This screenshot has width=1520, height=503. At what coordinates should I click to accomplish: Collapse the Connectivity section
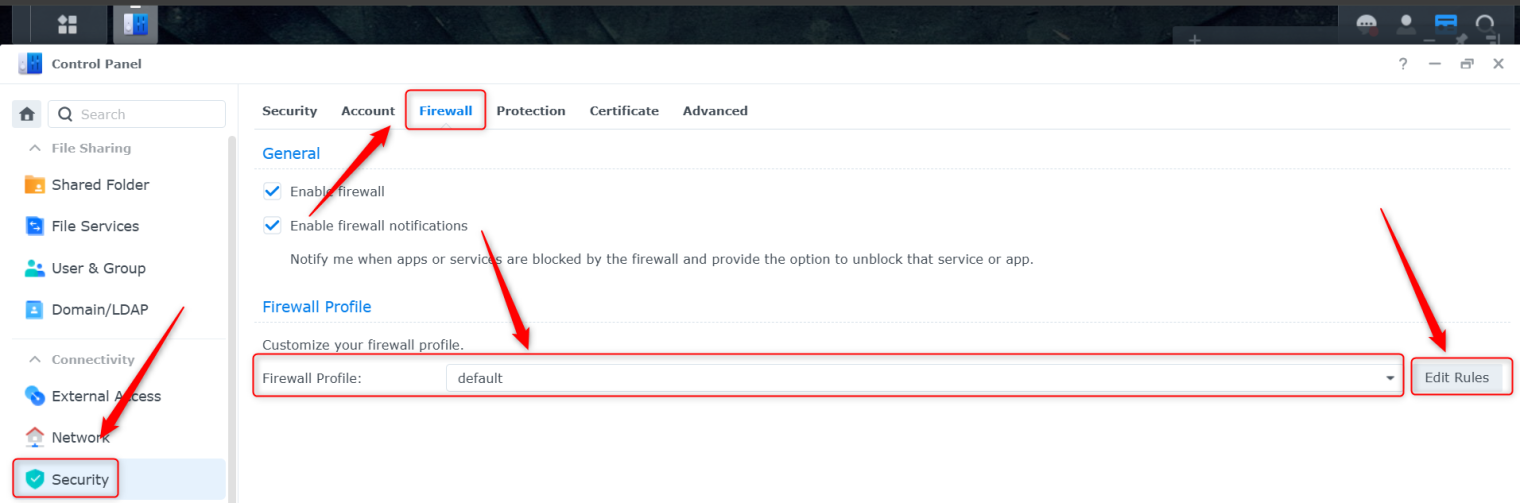[35, 360]
